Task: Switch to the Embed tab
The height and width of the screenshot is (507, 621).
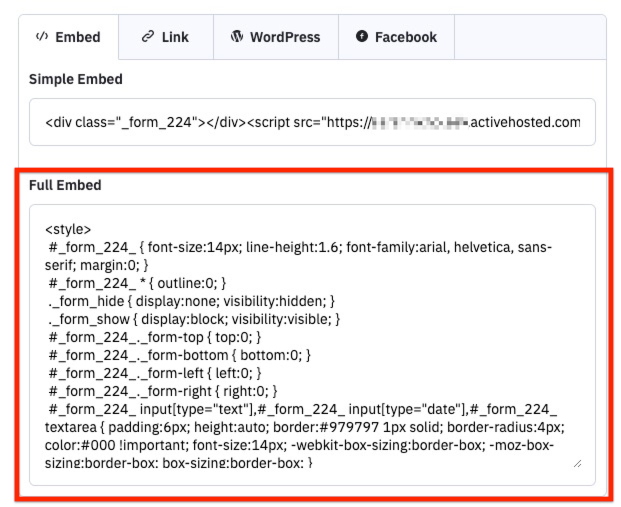Action: click(68, 37)
